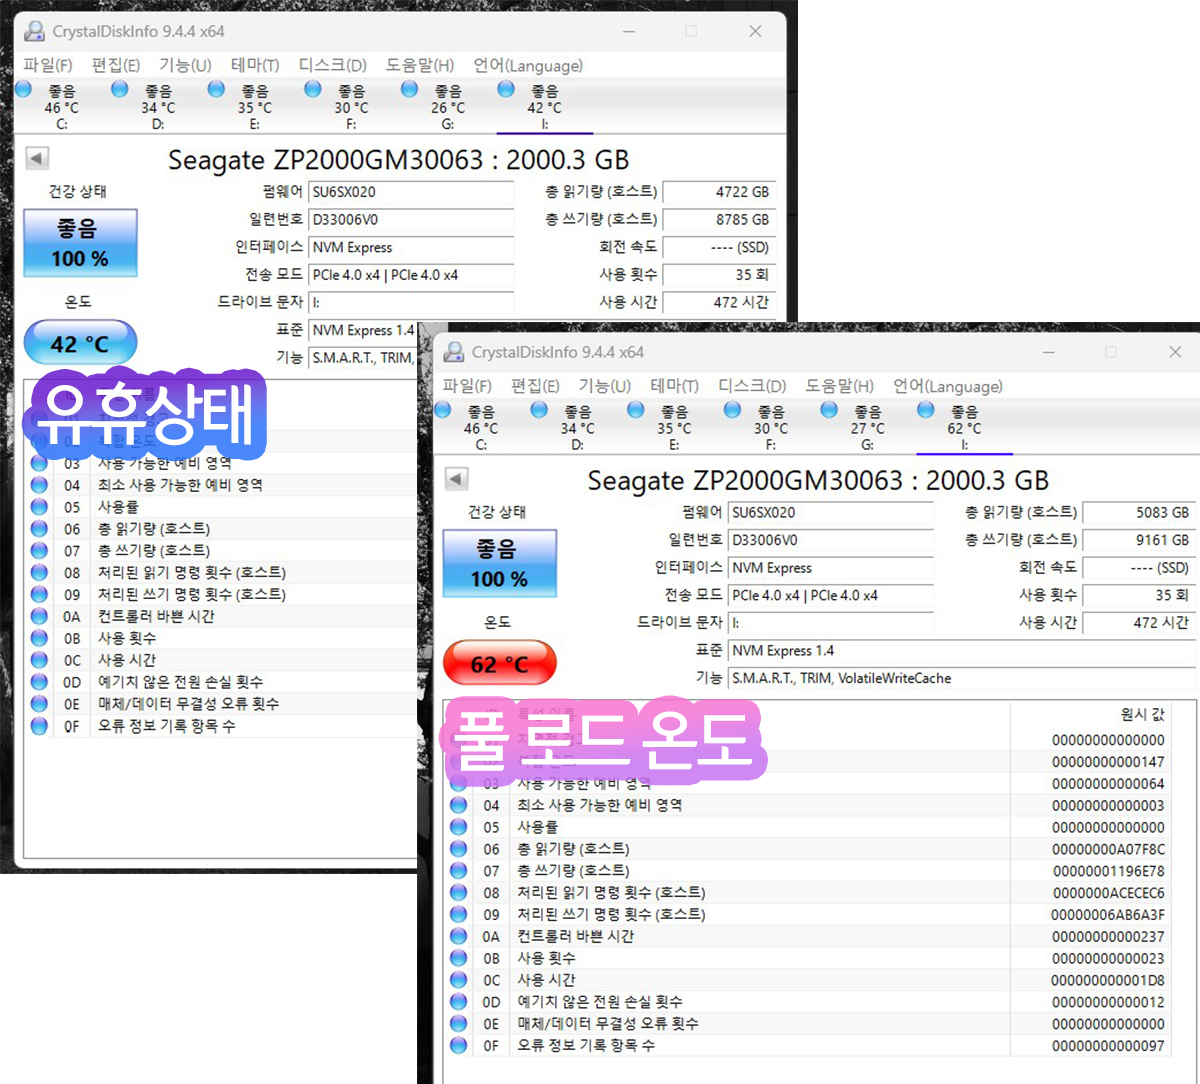Click CrystalDiskInfo title bar icon in front window

pos(454,352)
